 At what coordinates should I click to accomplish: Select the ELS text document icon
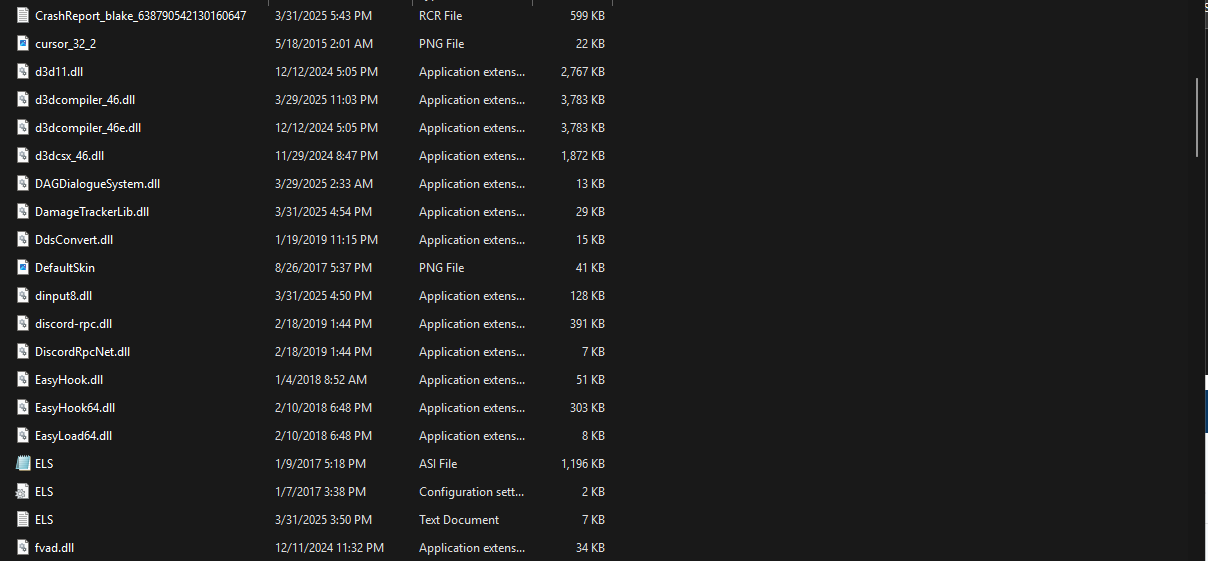tap(23, 520)
